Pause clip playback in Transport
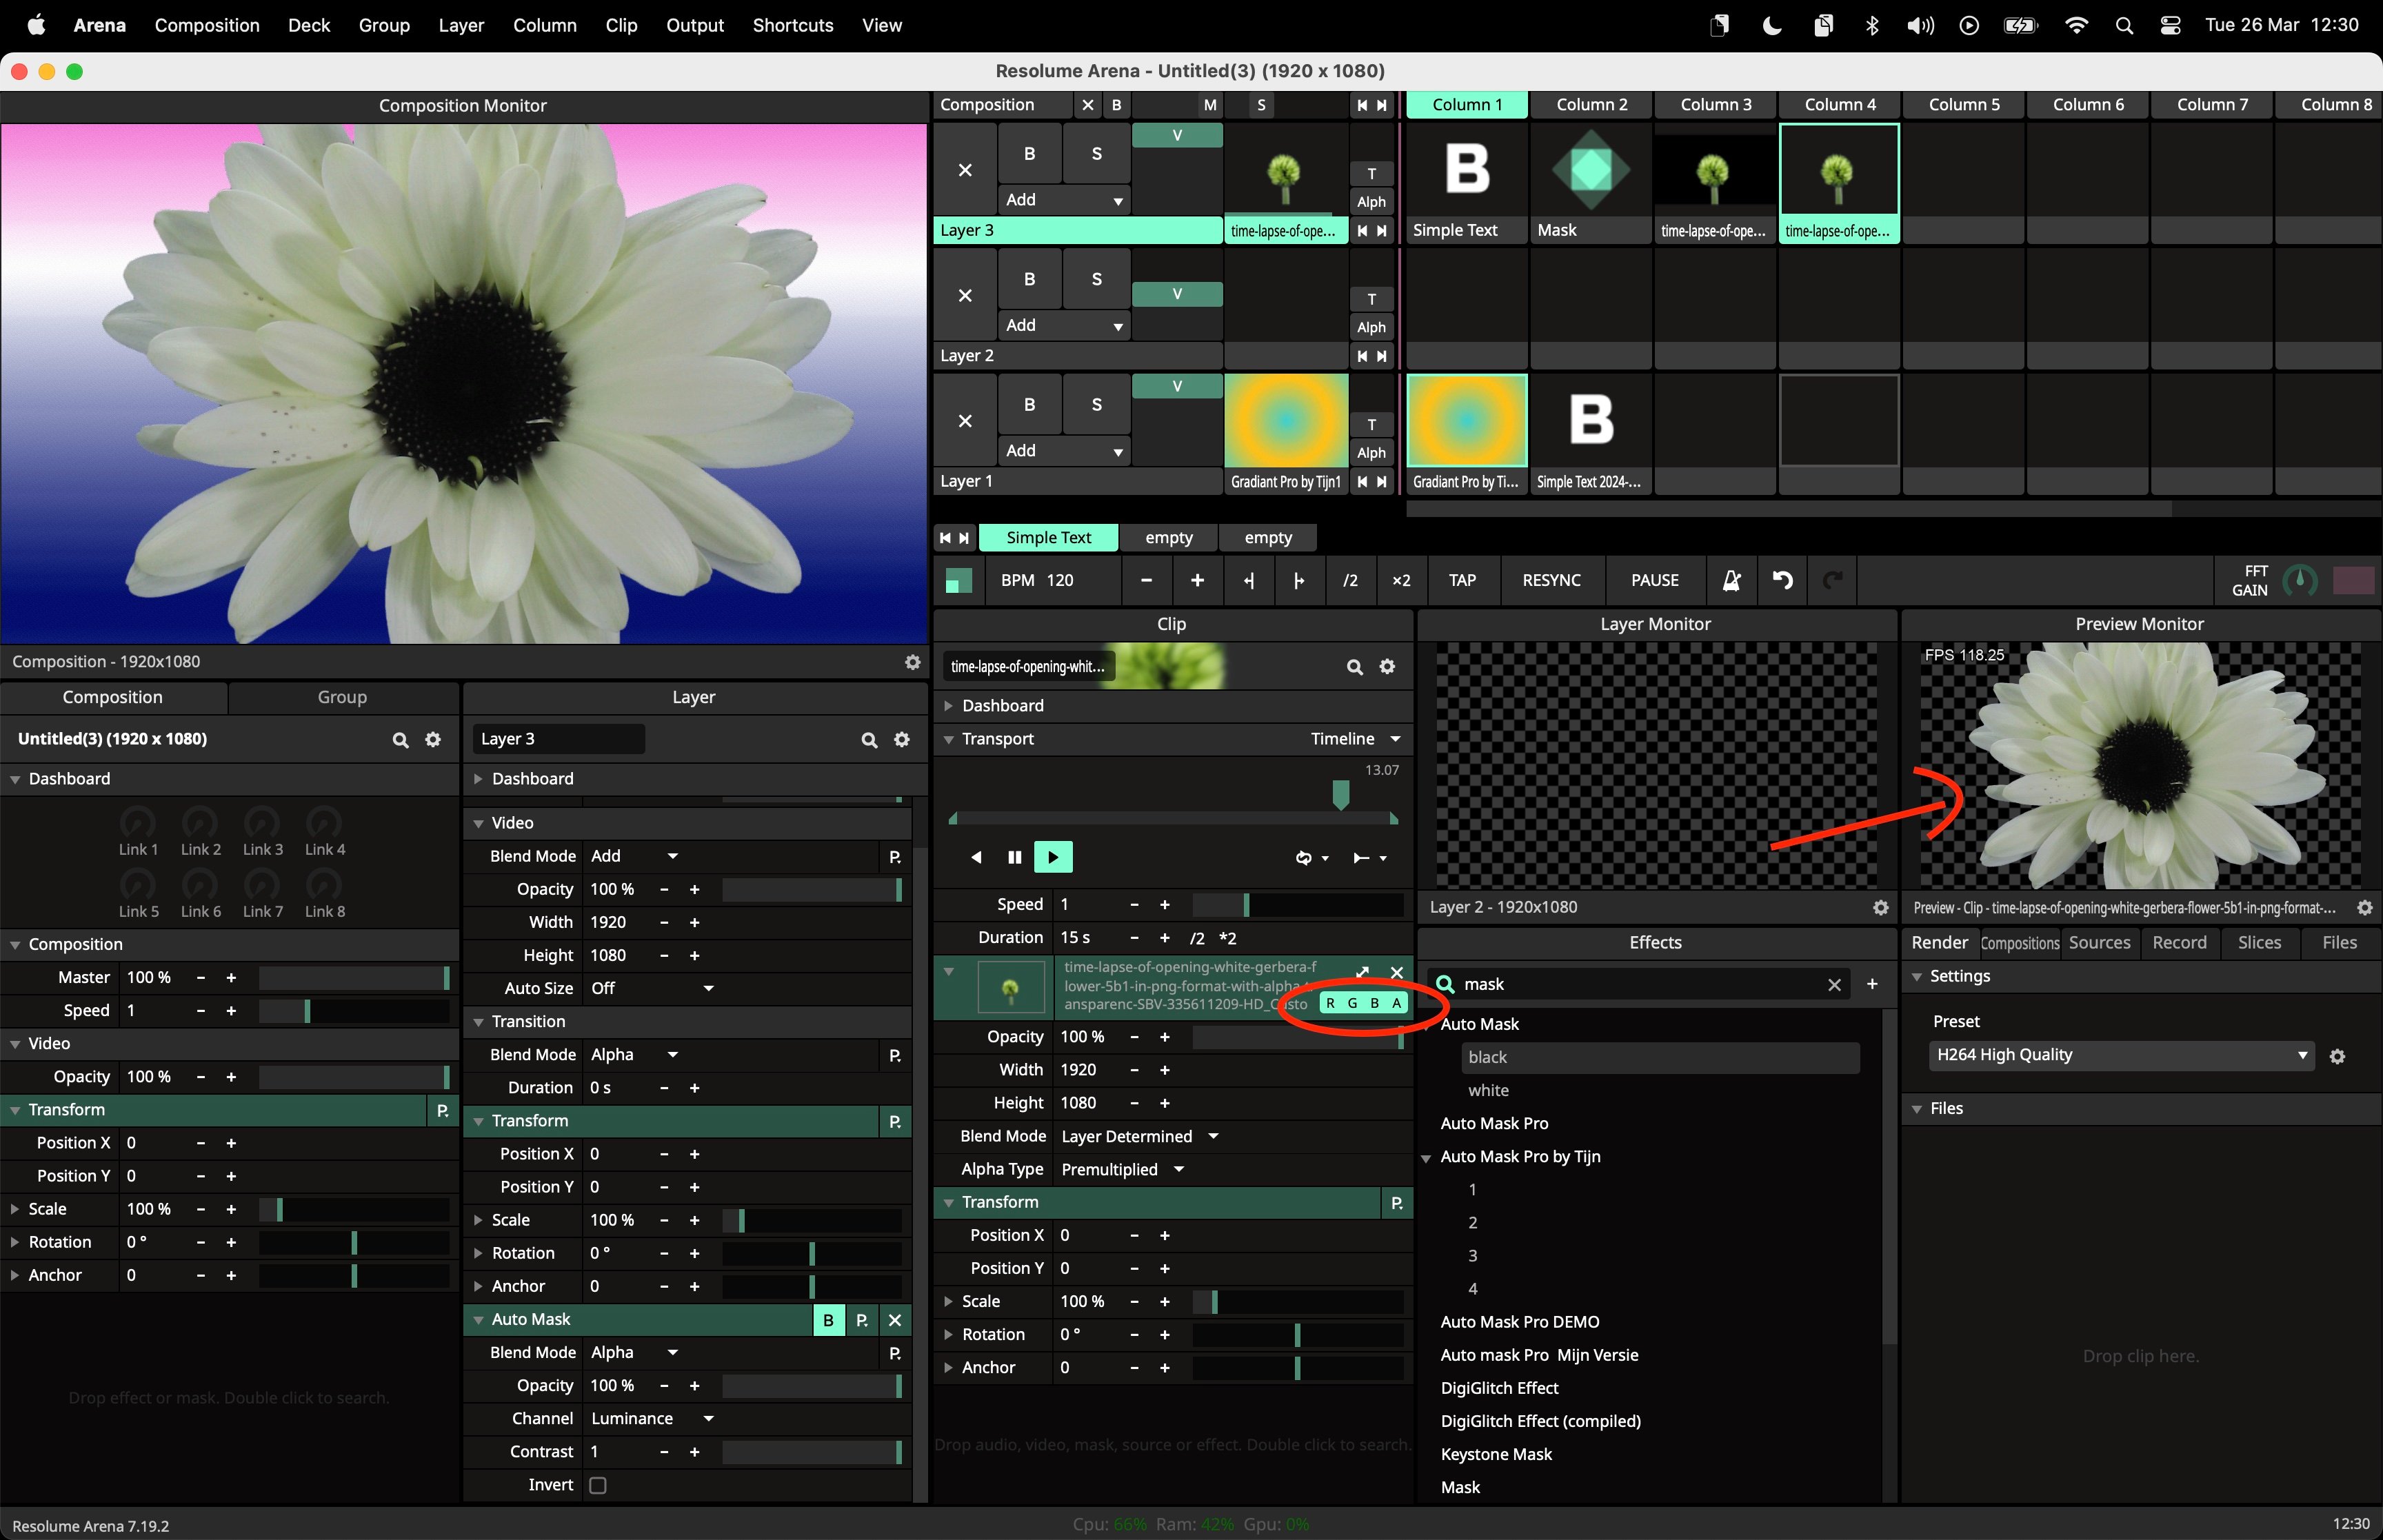The width and height of the screenshot is (2383, 1540). [1014, 857]
